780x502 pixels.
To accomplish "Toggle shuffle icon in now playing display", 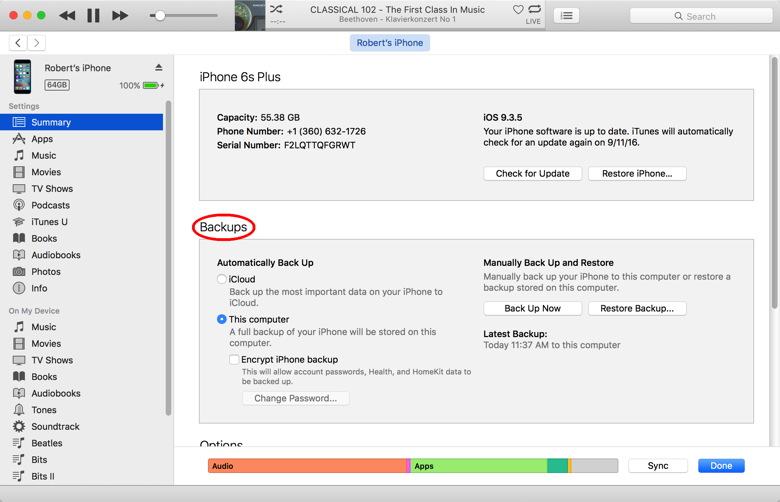I will 276,9.
